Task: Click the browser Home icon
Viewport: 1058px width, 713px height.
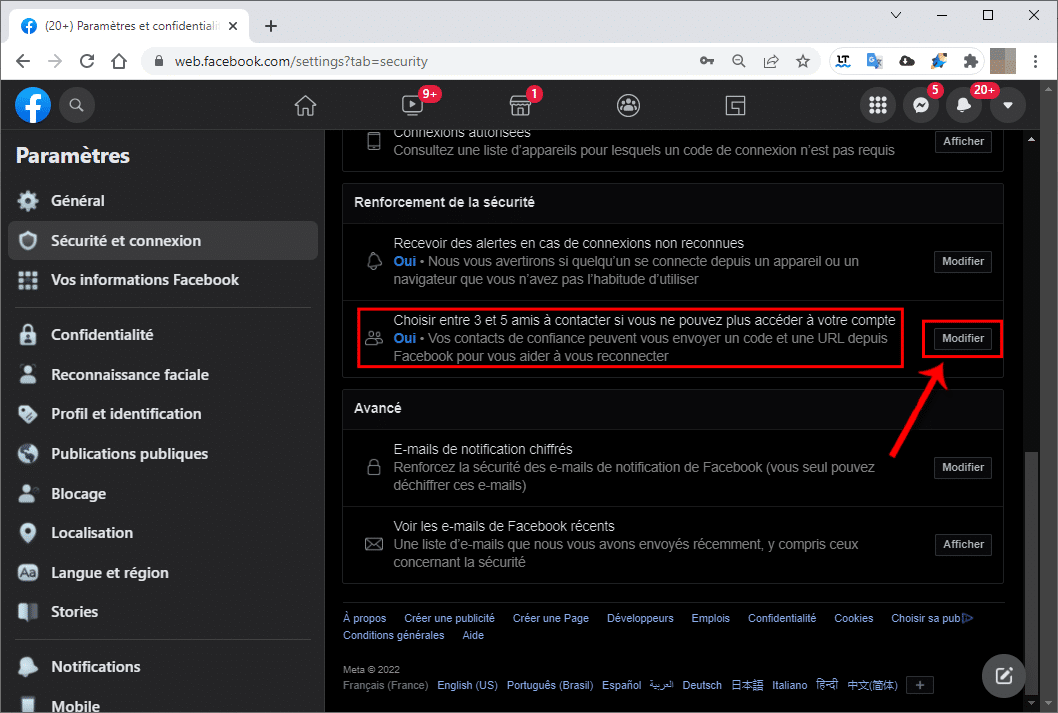Action: pyautogui.click(x=119, y=61)
